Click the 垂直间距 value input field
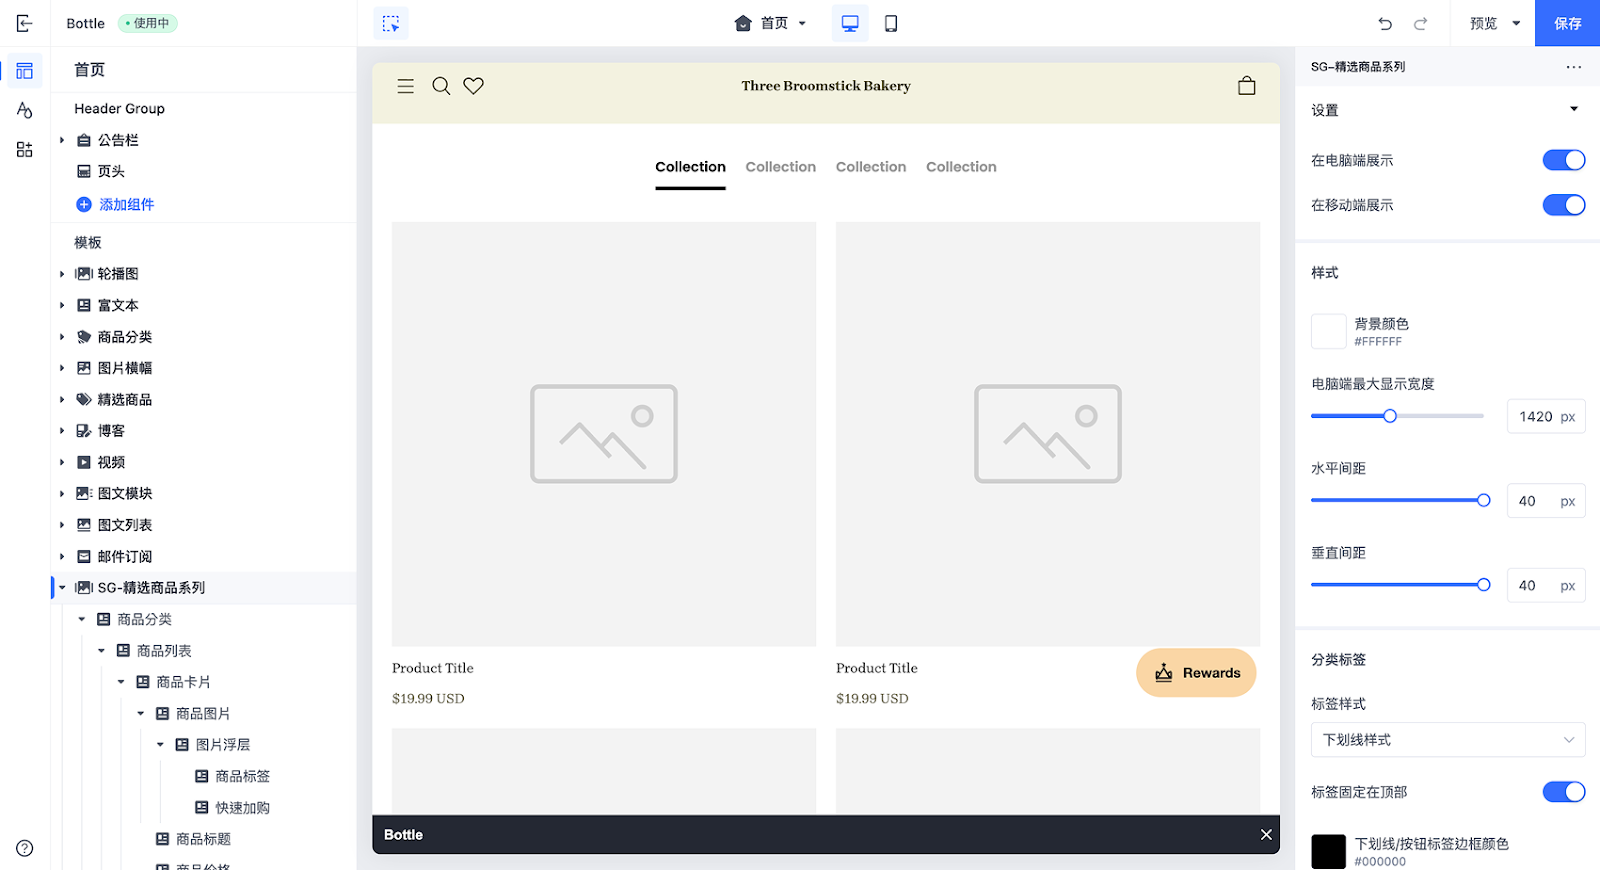Viewport: 1600px width, 870px height. [1546, 586]
